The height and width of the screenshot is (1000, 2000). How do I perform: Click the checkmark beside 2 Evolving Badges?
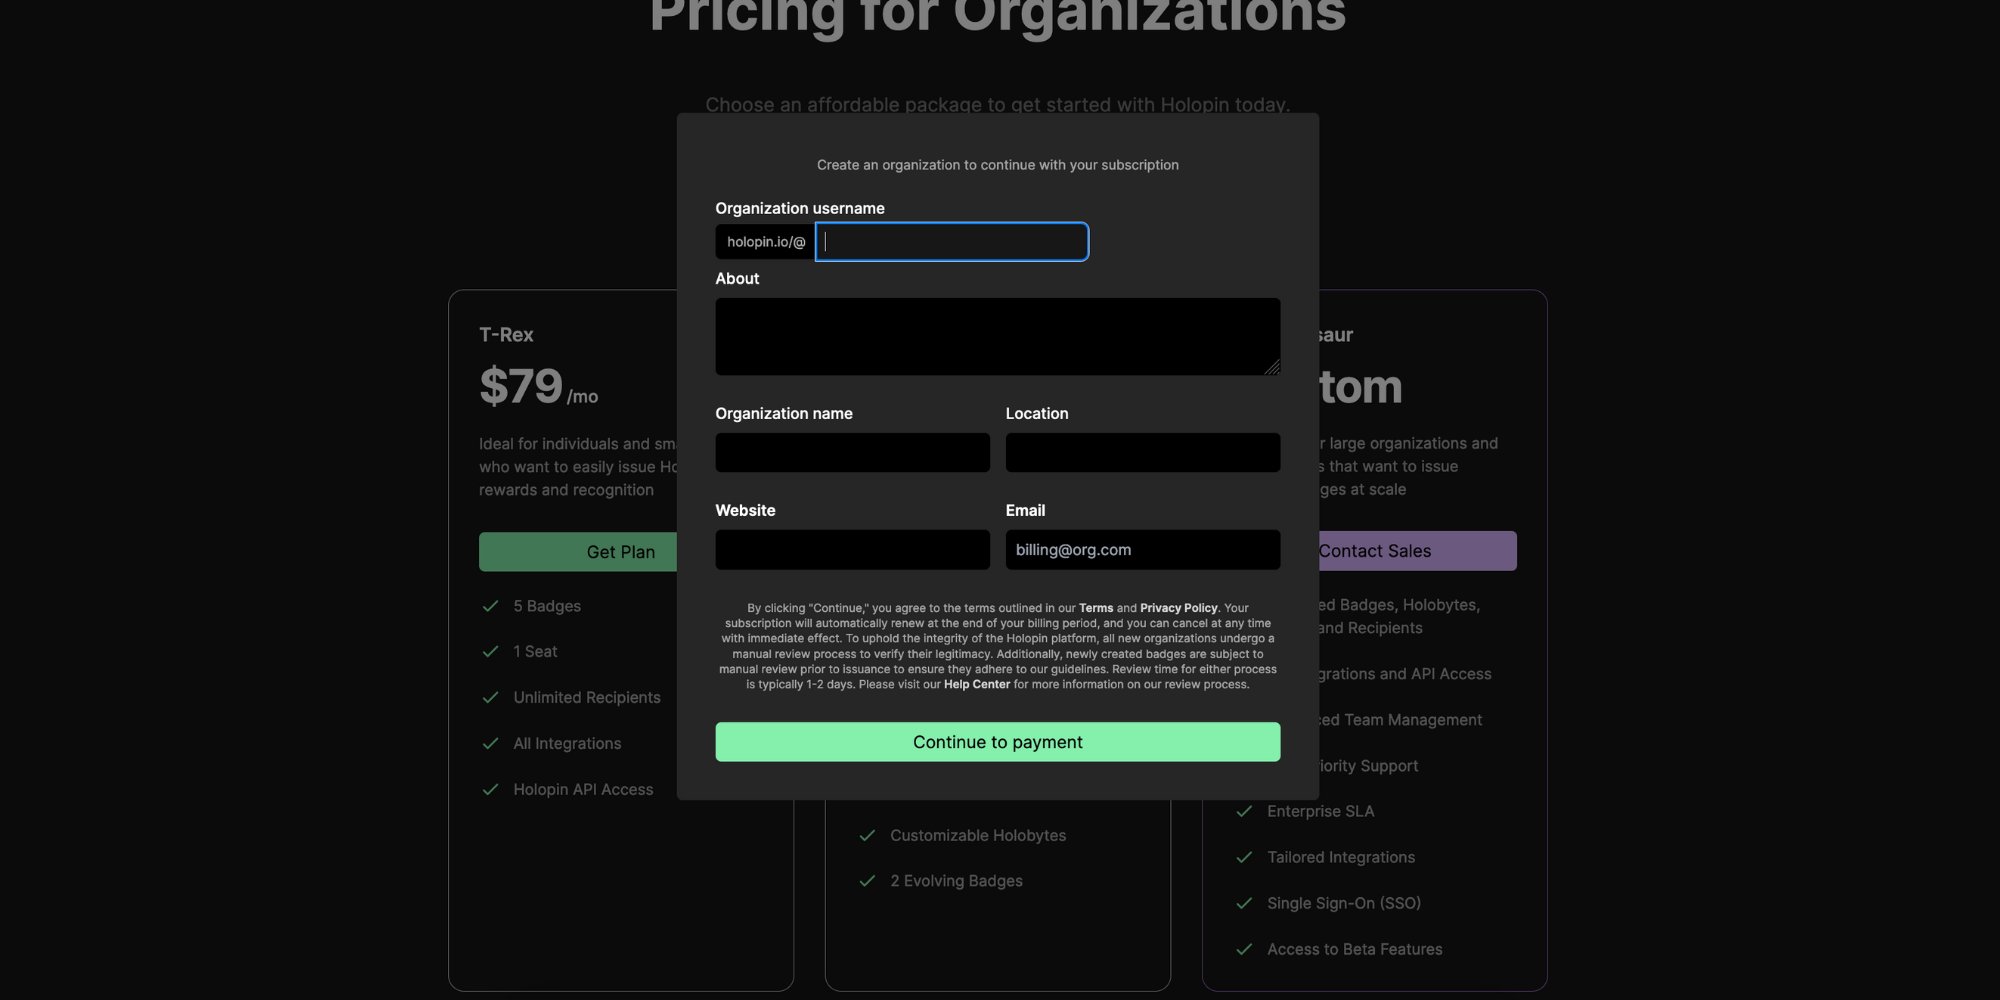(867, 881)
